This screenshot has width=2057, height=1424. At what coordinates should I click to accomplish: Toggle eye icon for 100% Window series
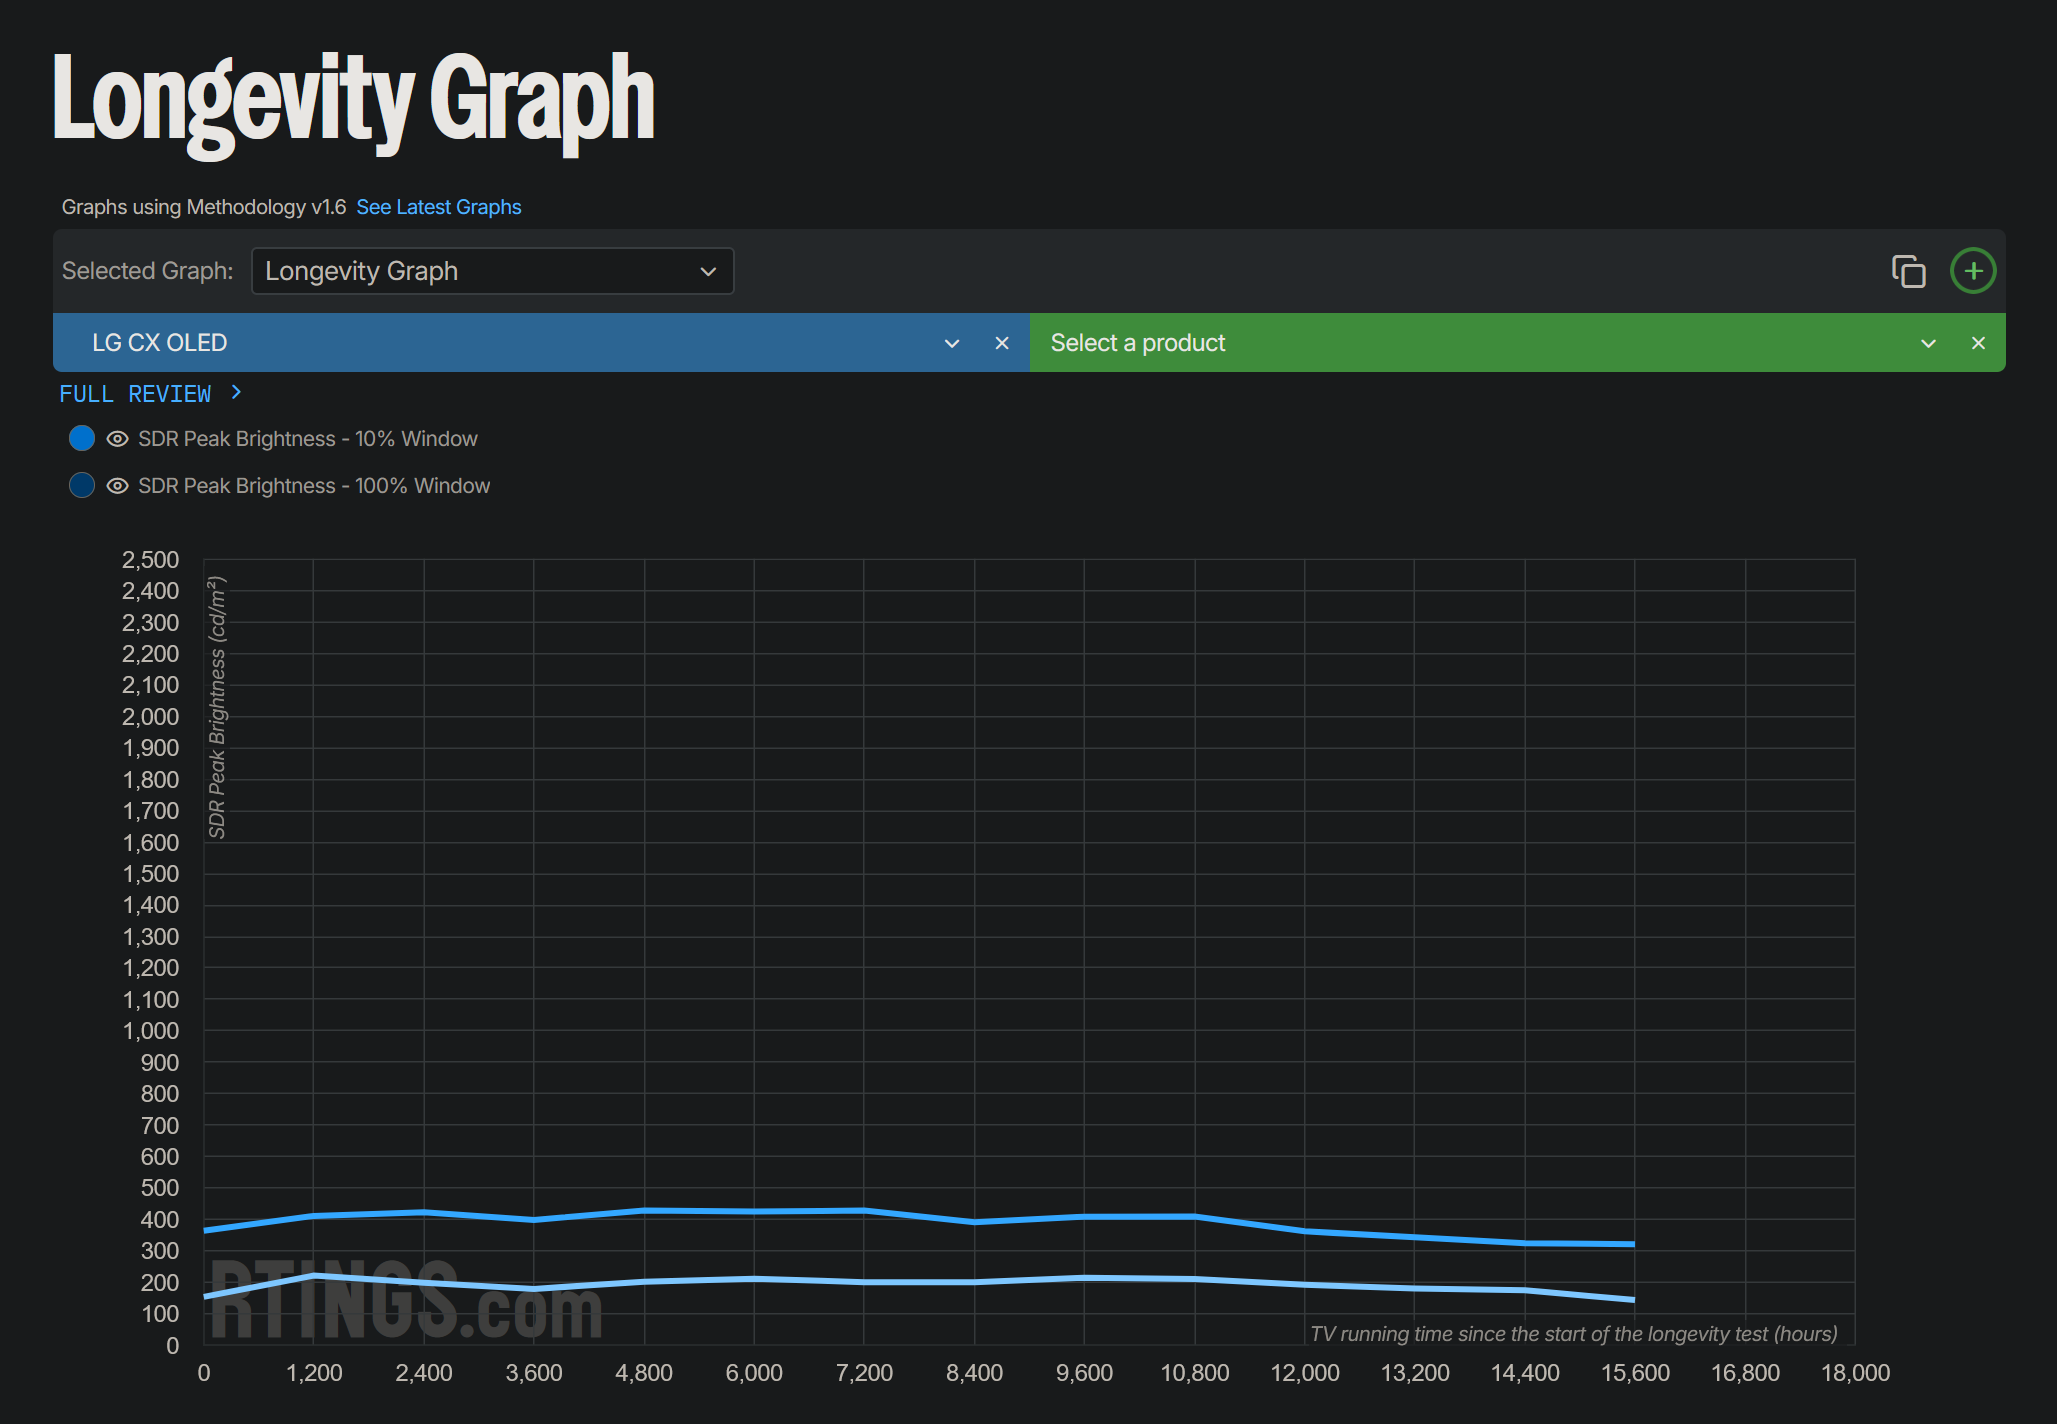[117, 486]
